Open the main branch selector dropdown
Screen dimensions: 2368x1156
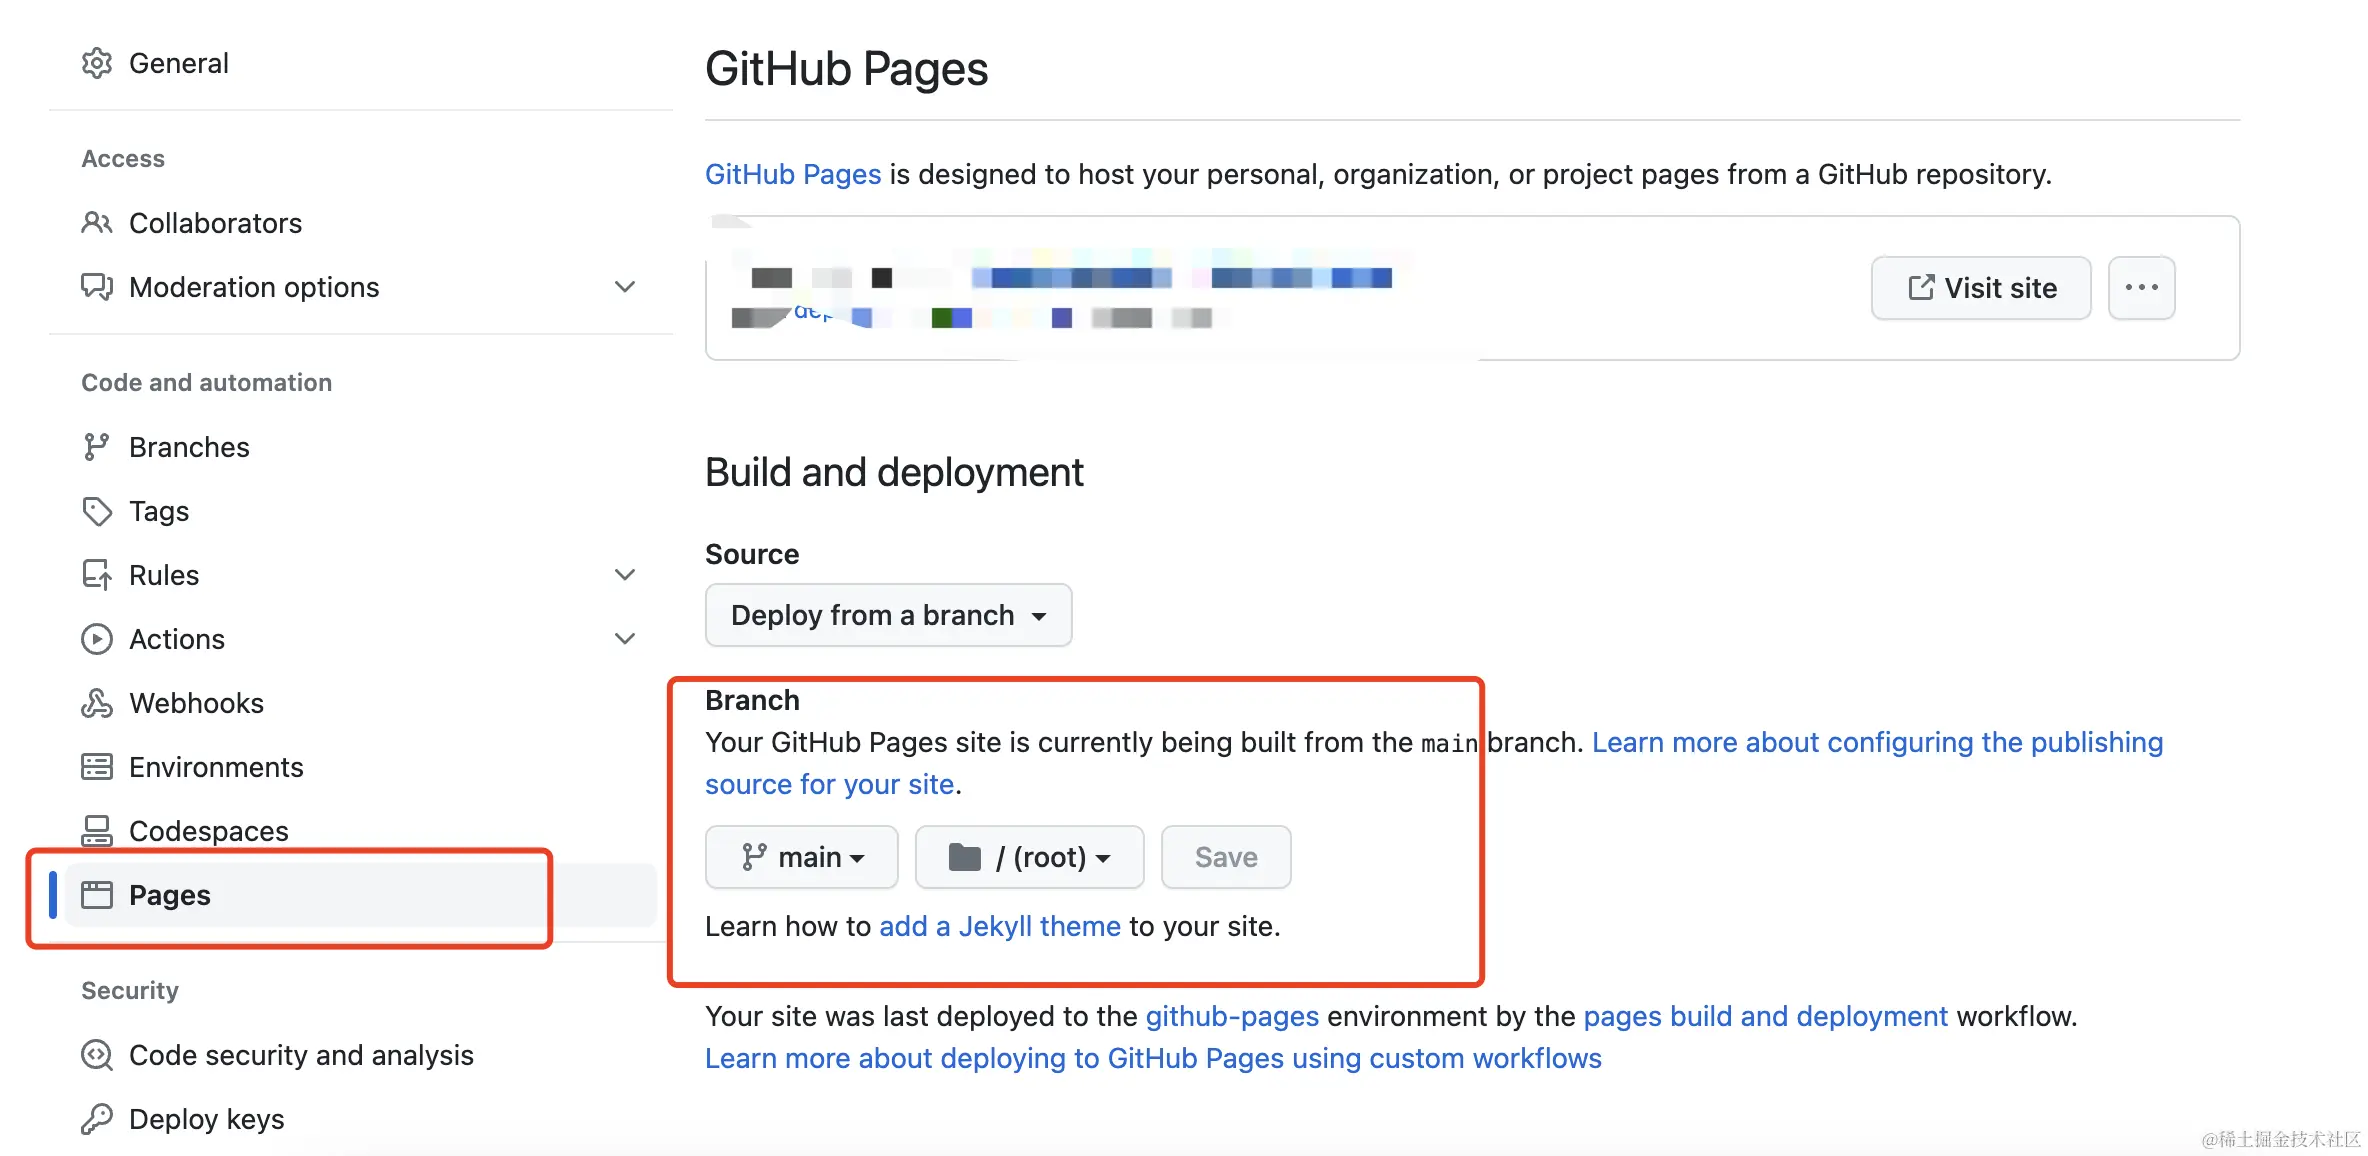coord(802,857)
